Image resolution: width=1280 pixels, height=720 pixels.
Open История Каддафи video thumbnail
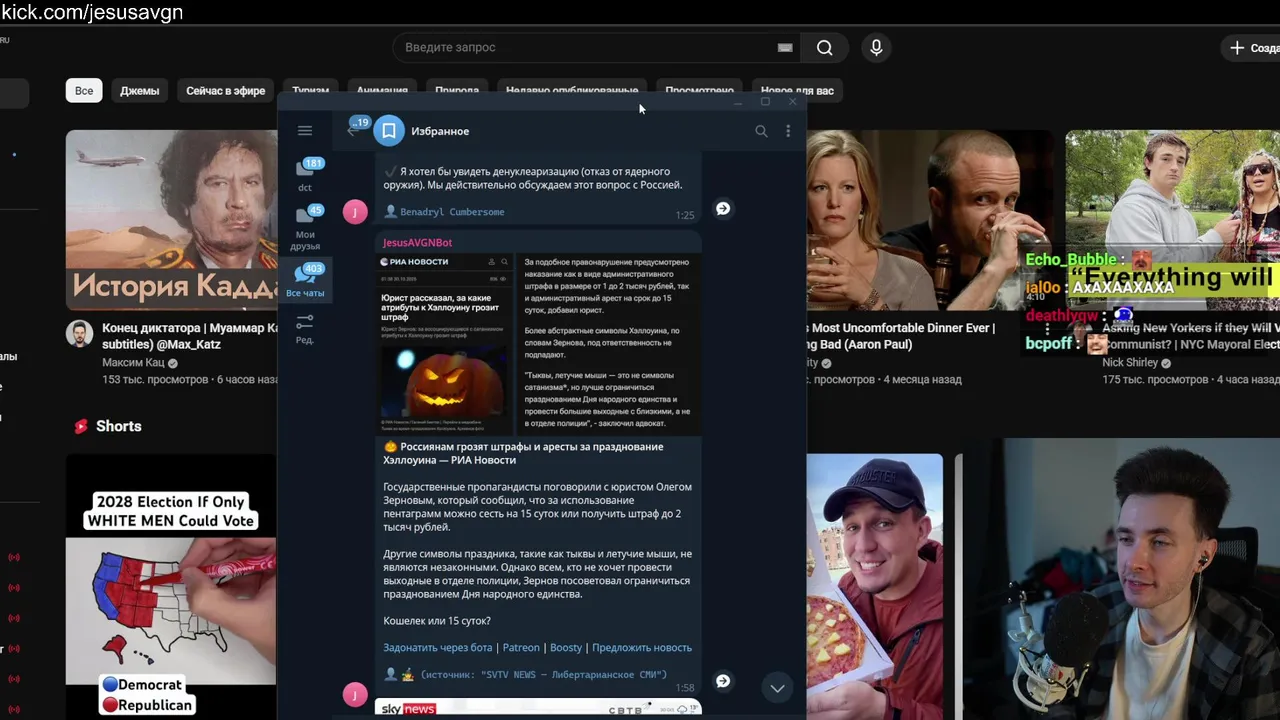(171, 220)
